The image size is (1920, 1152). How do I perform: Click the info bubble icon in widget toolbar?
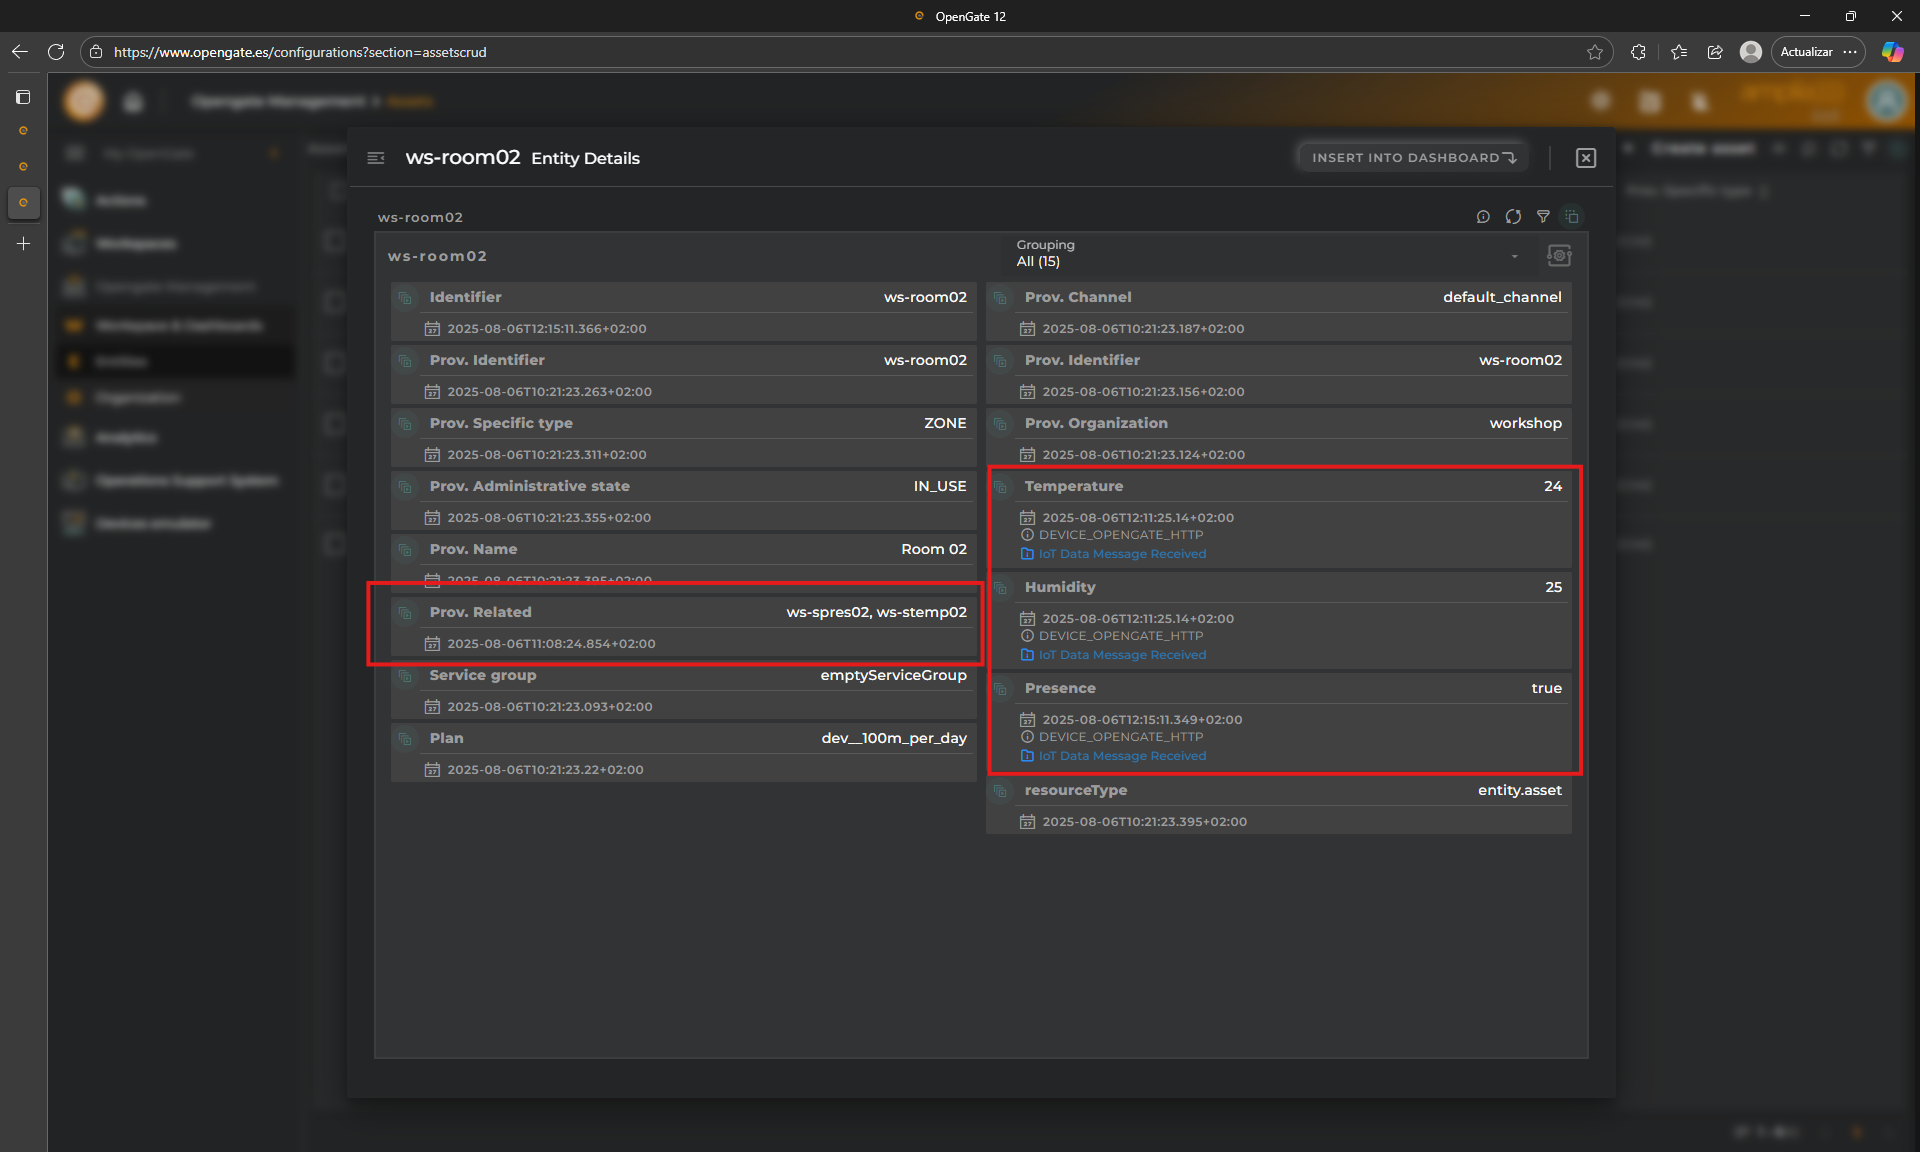pyautogui.click(x=1483, y=216)
